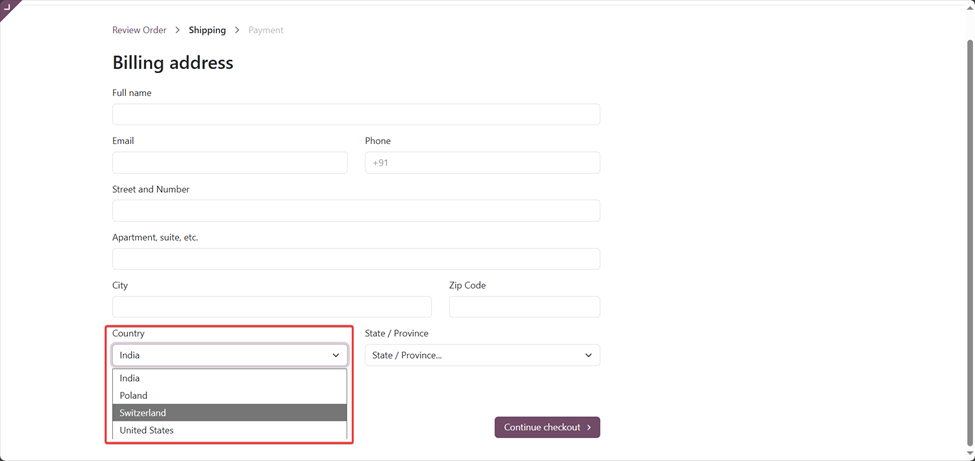The height and width of the screenshot is (461, 975).
Task: Click the Country dropdown chevron arrow
Action: coord(336,355)
